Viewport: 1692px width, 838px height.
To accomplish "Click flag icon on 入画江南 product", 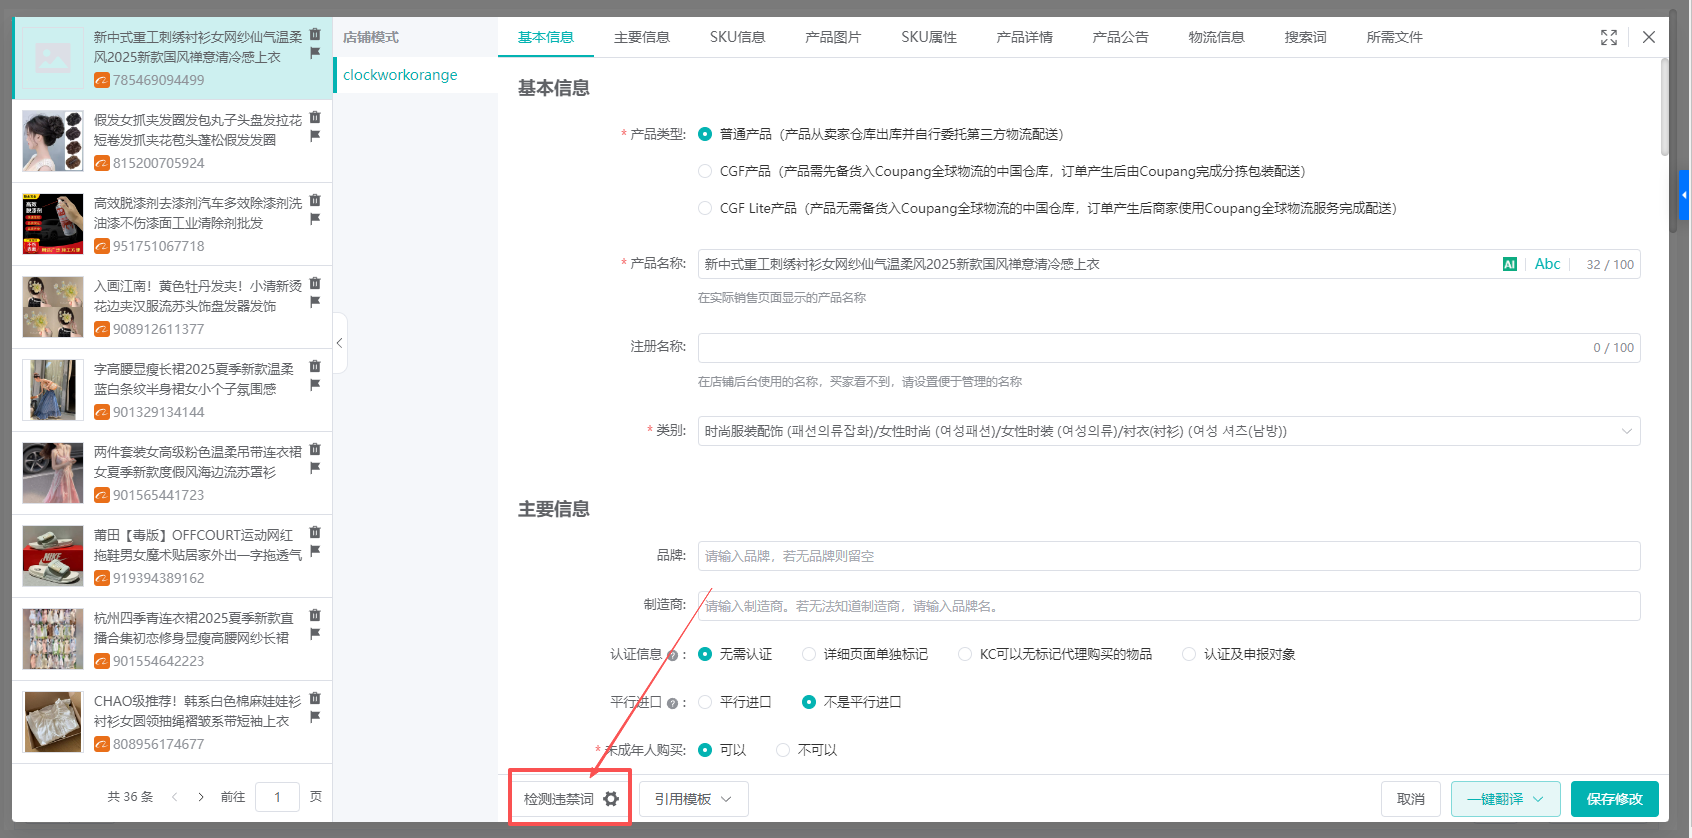I will pyautogui.click(x=315, y=302).
